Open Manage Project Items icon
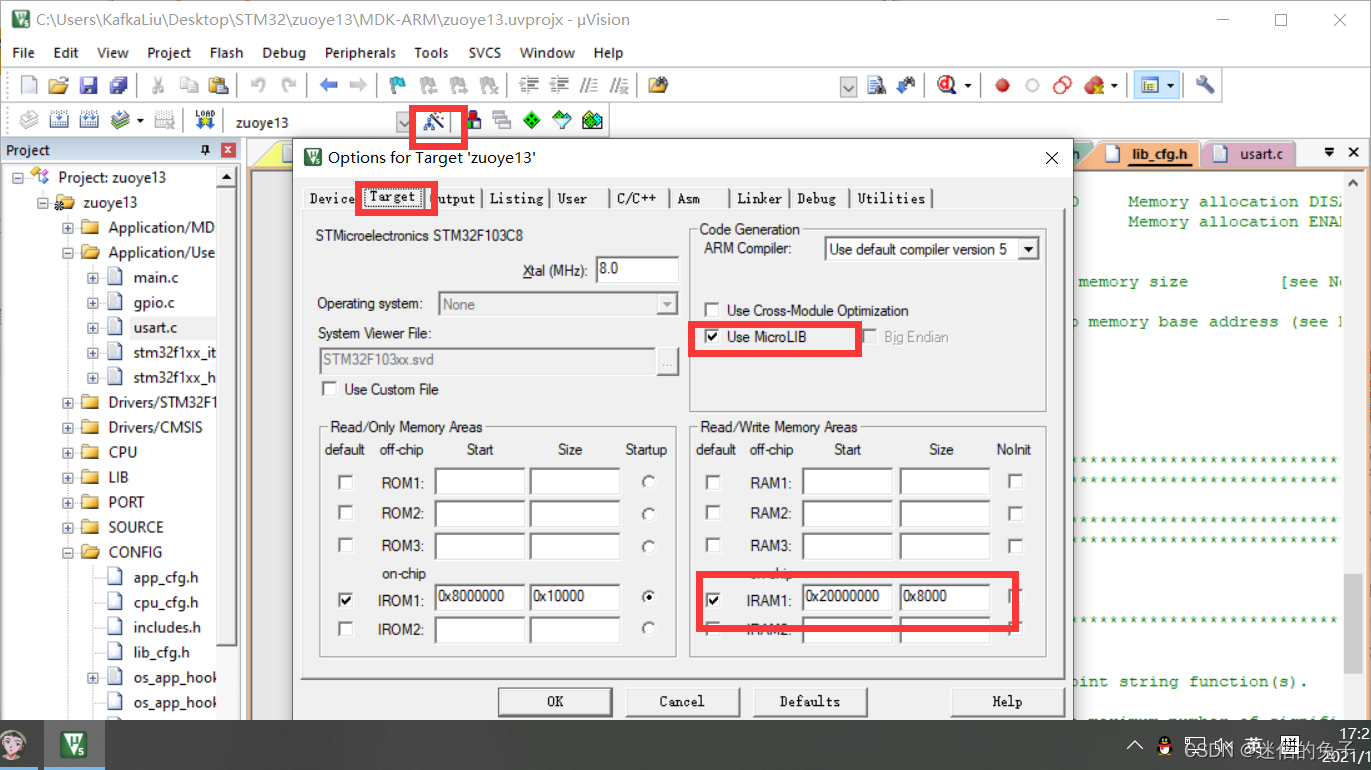The width and height of the screenshot is (1371, 770). point(473,121)
